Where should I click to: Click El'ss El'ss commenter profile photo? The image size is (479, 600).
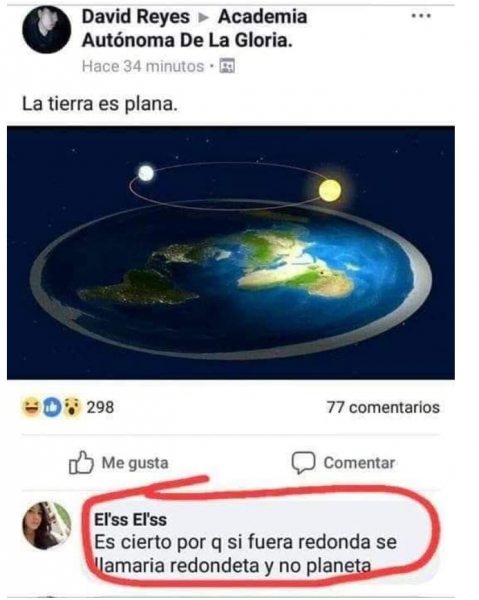47,525
